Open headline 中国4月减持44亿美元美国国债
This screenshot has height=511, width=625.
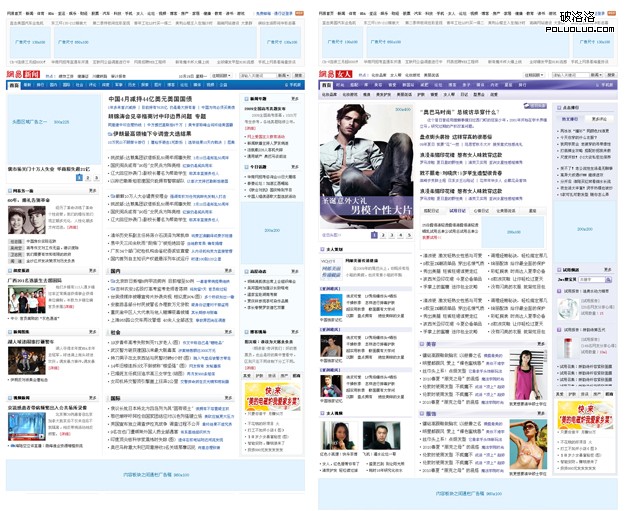150,98
